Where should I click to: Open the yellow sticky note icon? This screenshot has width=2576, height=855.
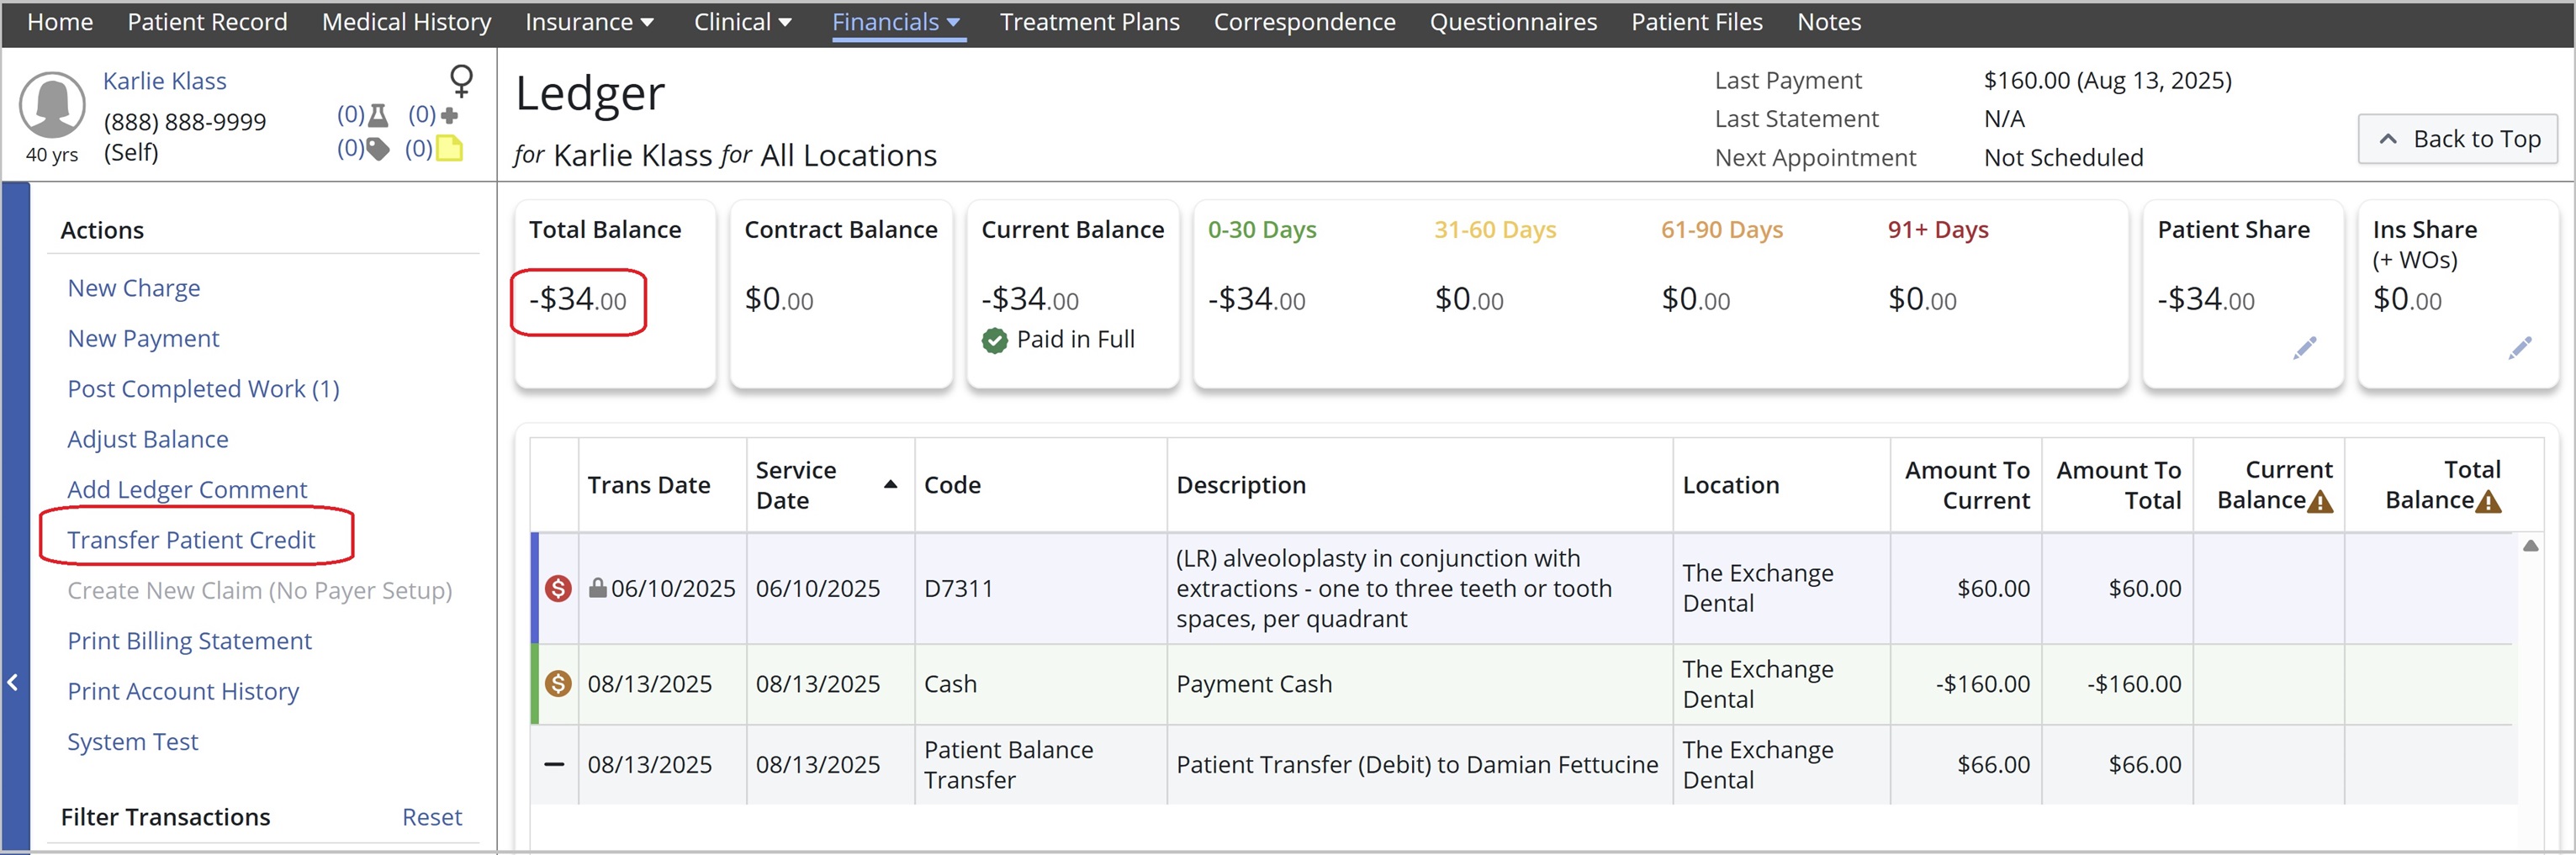[x=450, y=149]
